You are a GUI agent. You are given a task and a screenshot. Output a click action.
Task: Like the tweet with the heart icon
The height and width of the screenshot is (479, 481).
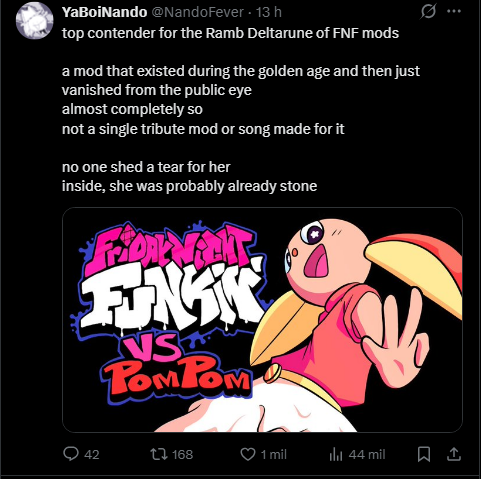point(248,454)
